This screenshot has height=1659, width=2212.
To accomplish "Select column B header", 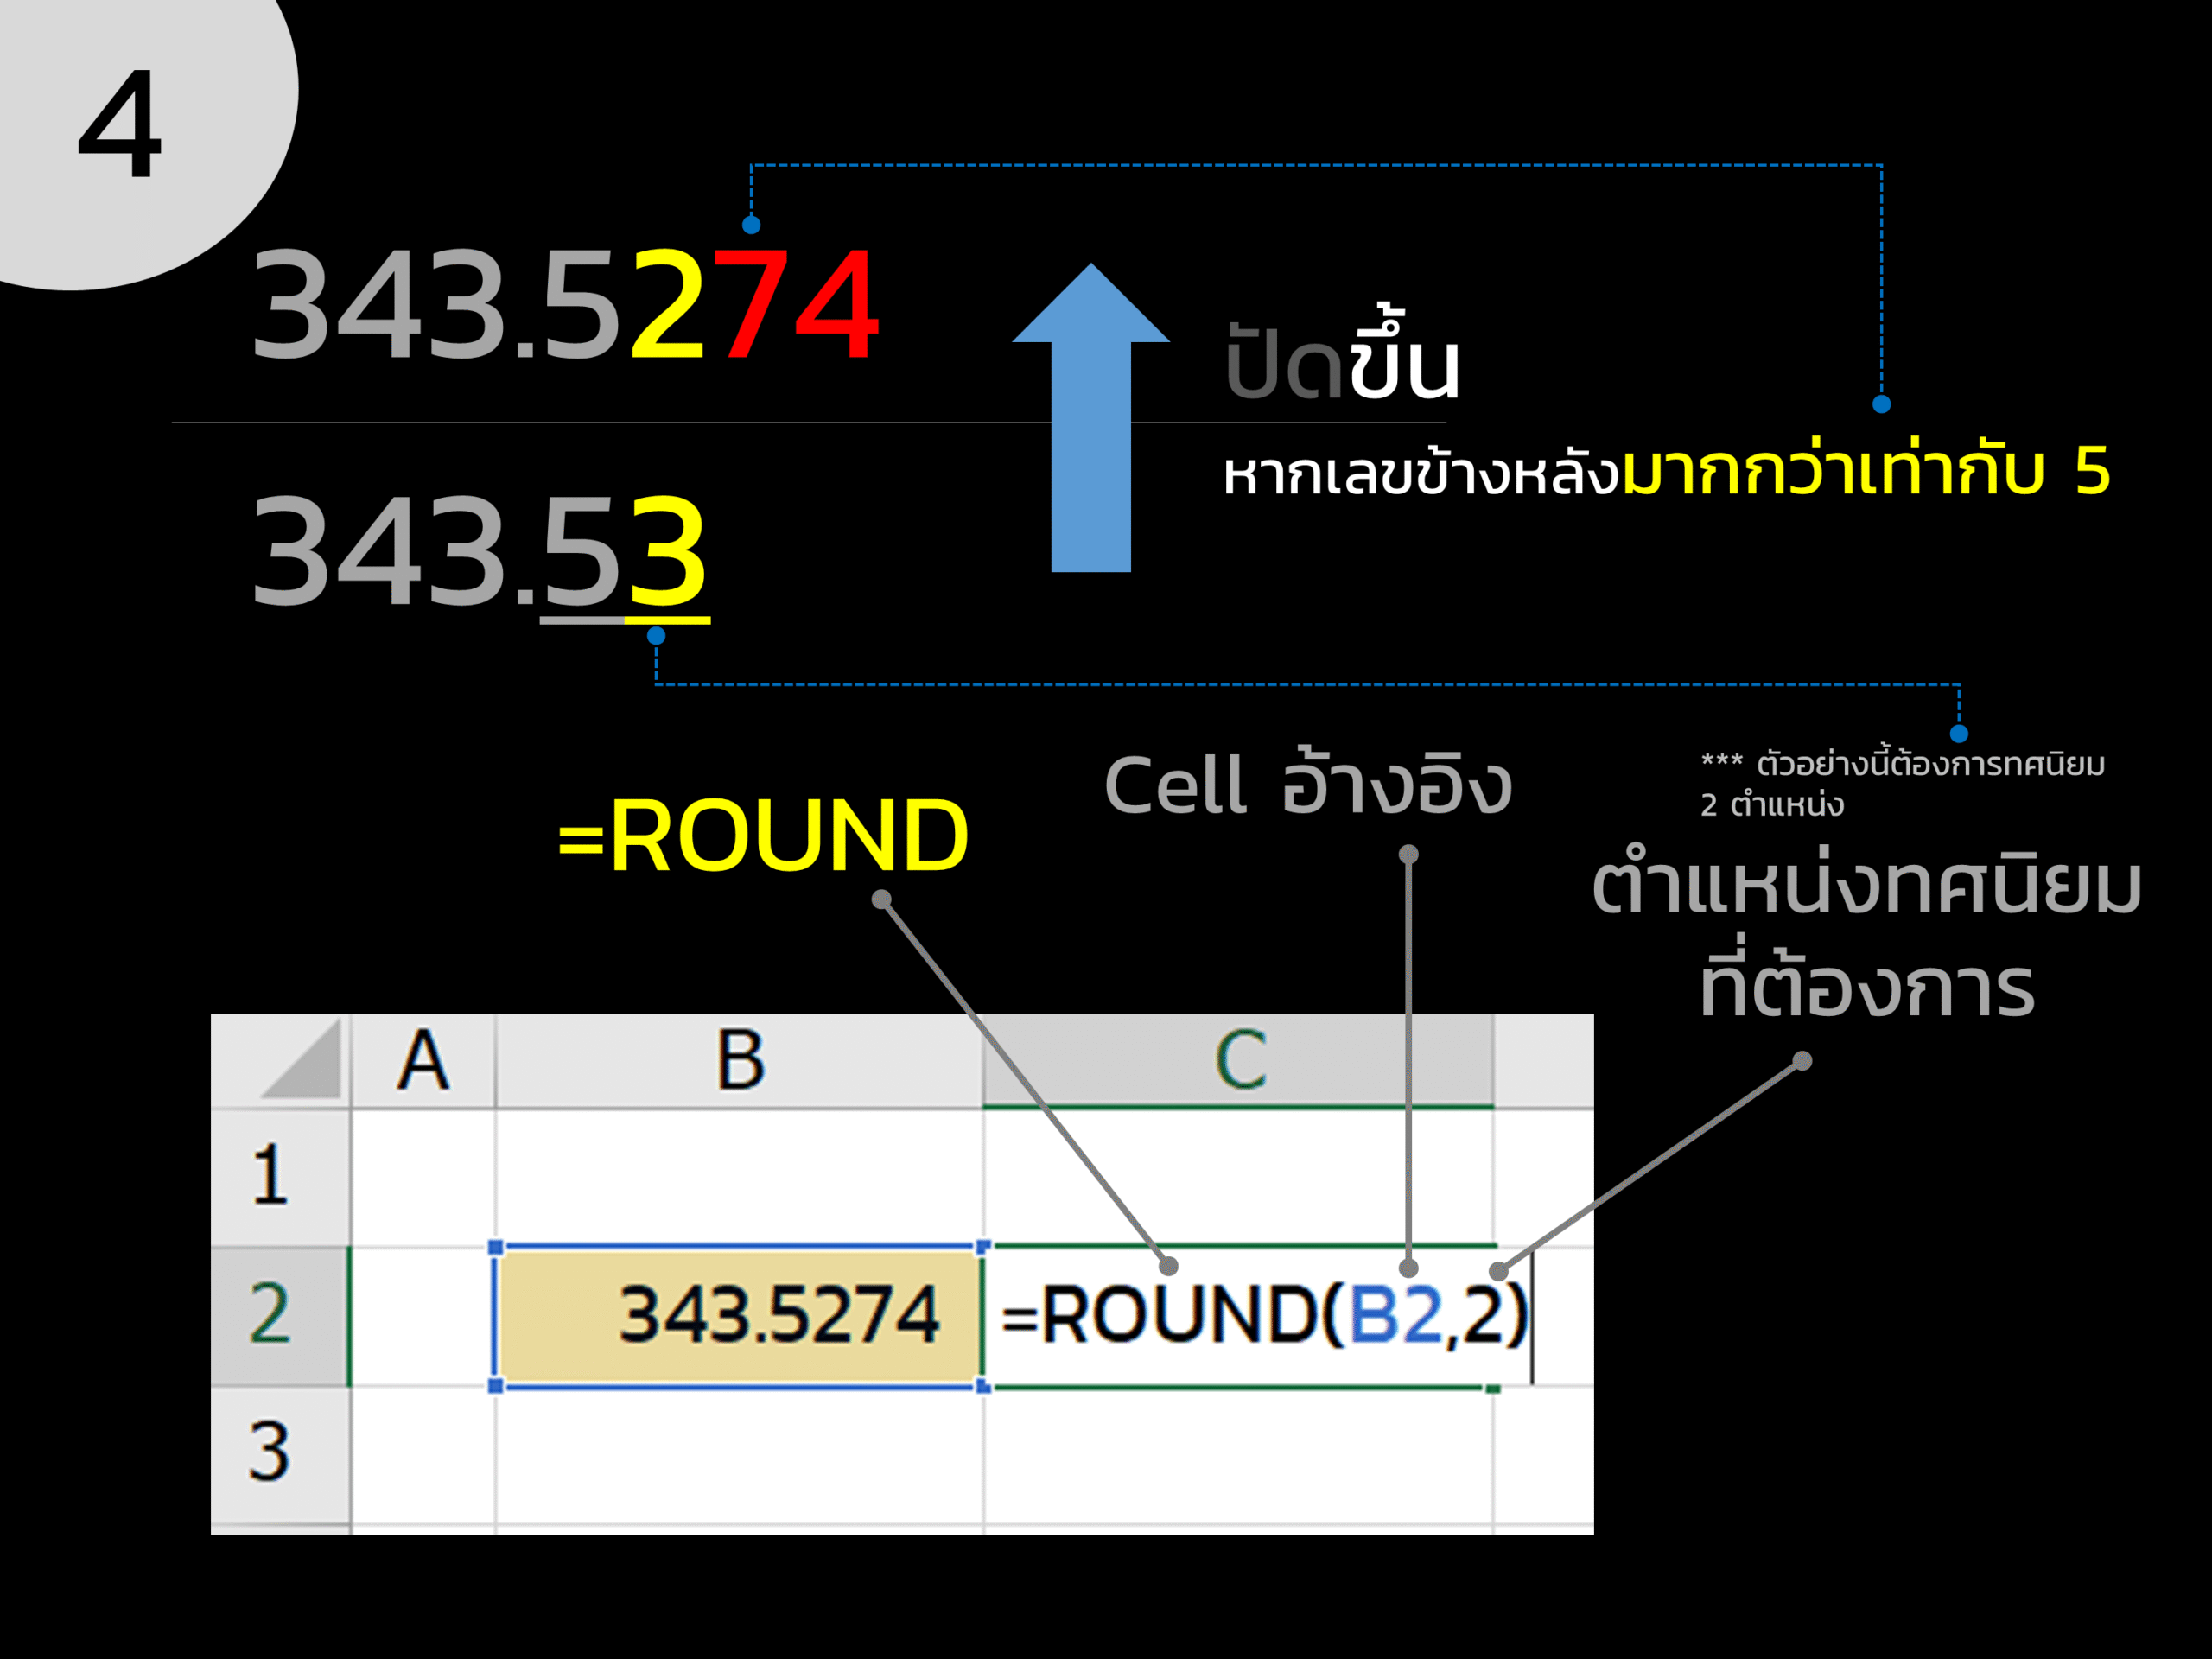I will [x=740, y=1061].
